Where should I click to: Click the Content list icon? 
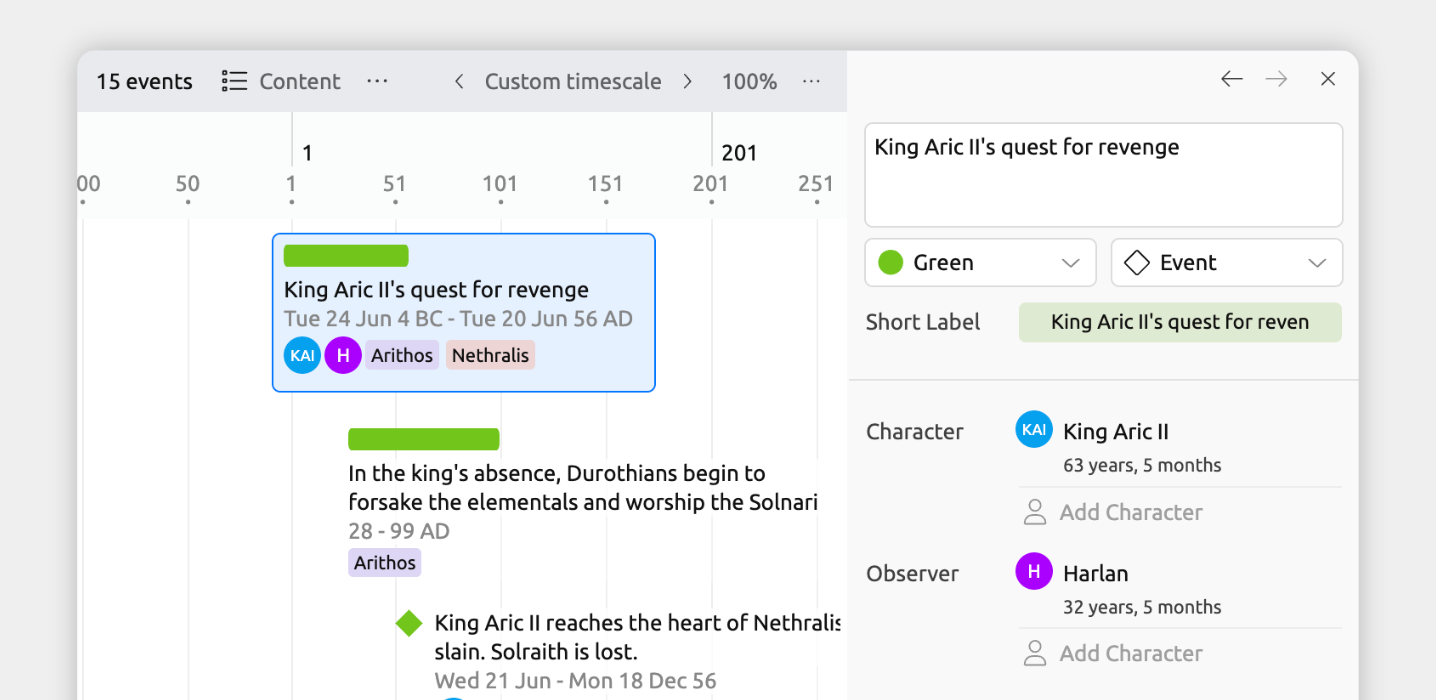tap(234, 81)
